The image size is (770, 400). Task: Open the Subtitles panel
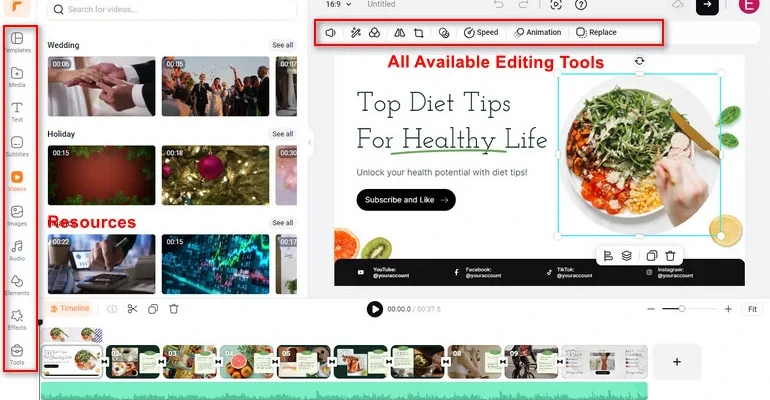click(17, 146)
